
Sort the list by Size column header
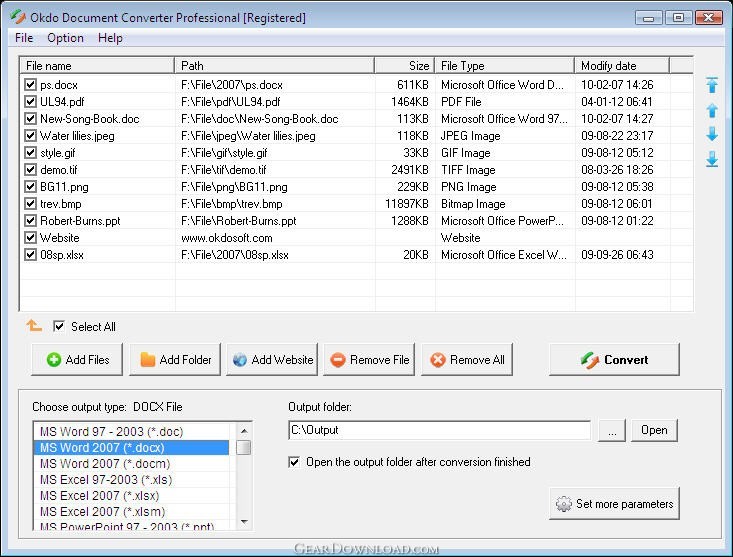pyautogui.click(x=404, y=66)
